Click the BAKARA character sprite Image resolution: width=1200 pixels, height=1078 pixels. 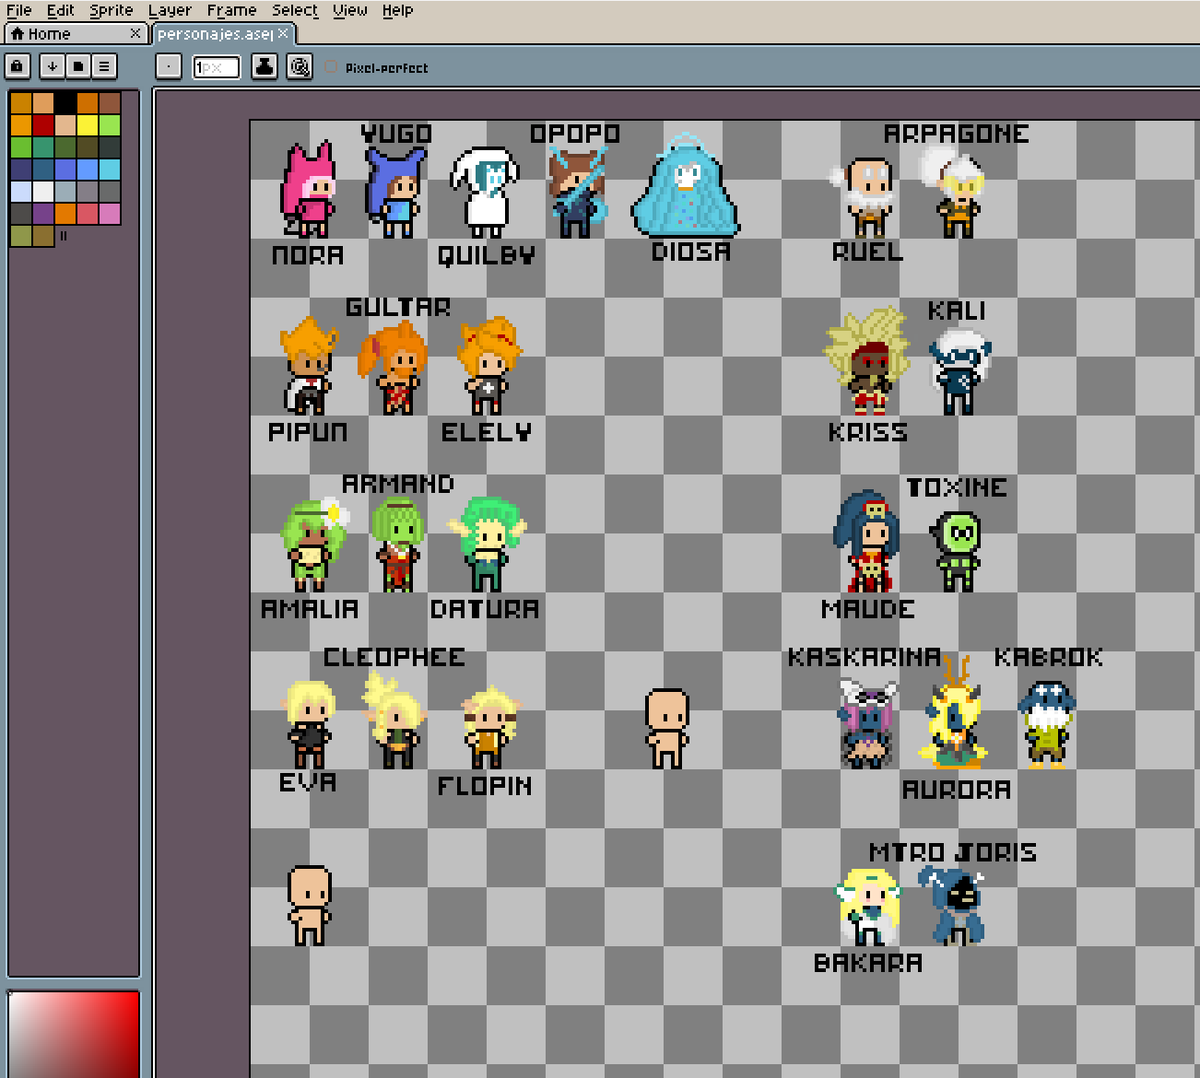click(x=869, y=906)
